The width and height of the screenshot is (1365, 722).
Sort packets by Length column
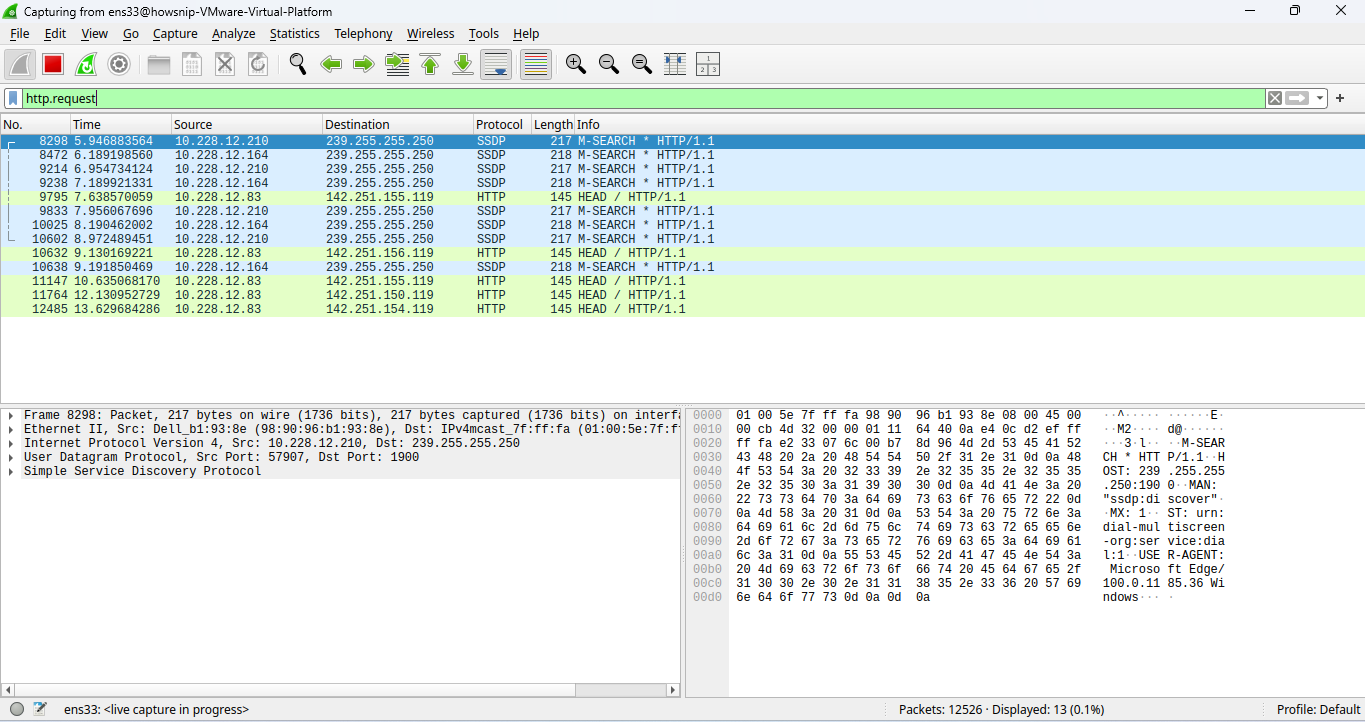(553, 125)
